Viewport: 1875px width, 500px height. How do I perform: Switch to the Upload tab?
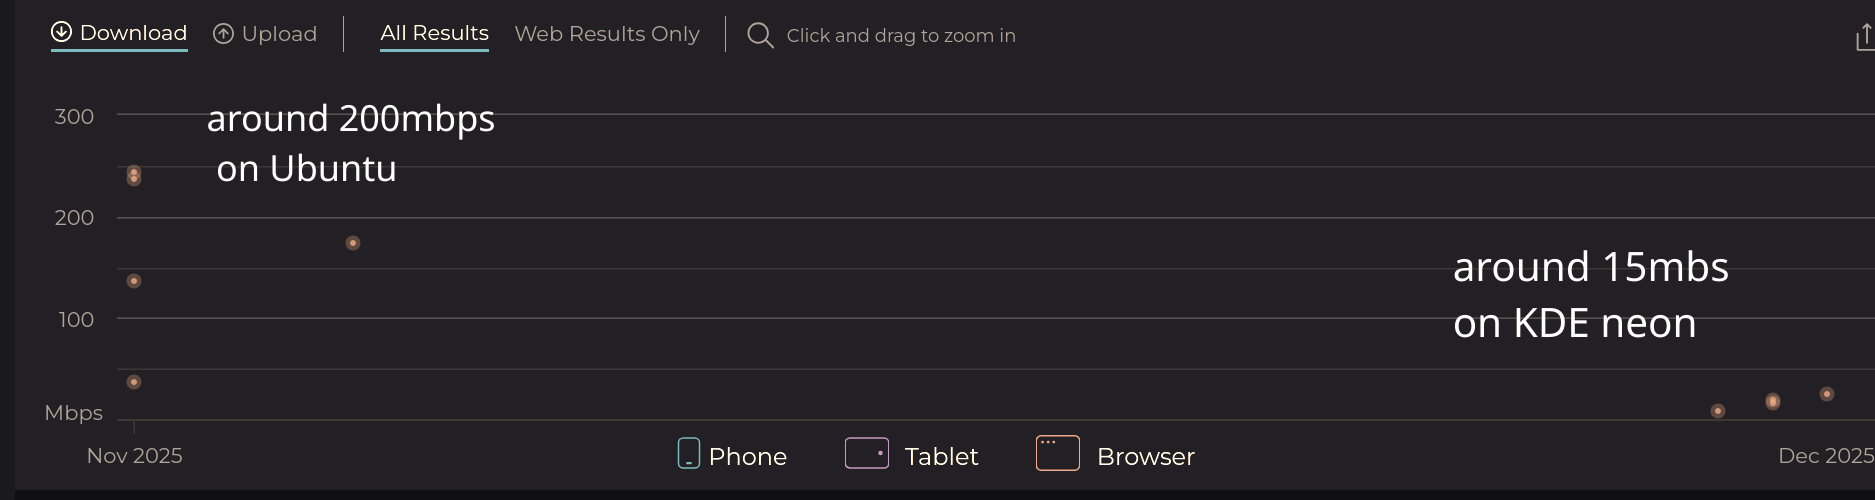pyautogui.click(x=279, y=34)
